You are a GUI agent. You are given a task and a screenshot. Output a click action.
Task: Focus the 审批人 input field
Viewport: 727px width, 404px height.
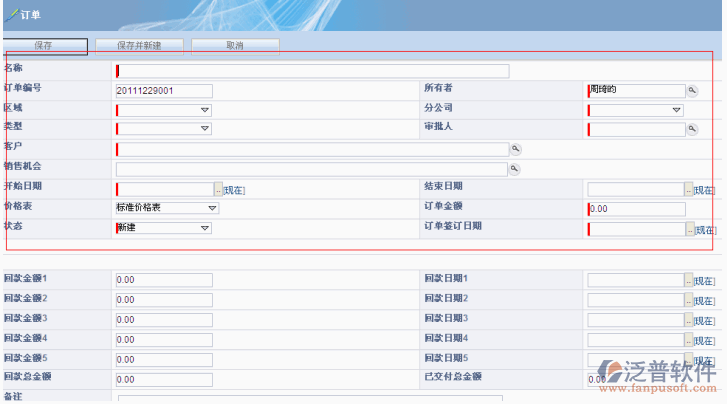click(636, 129)
